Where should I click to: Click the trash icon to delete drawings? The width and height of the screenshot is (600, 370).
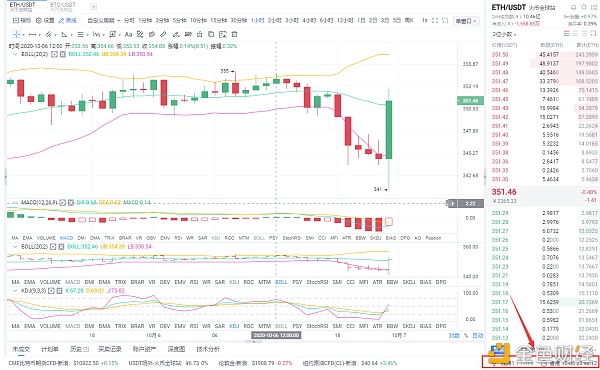pyautogui.click(x=235, y=34)
